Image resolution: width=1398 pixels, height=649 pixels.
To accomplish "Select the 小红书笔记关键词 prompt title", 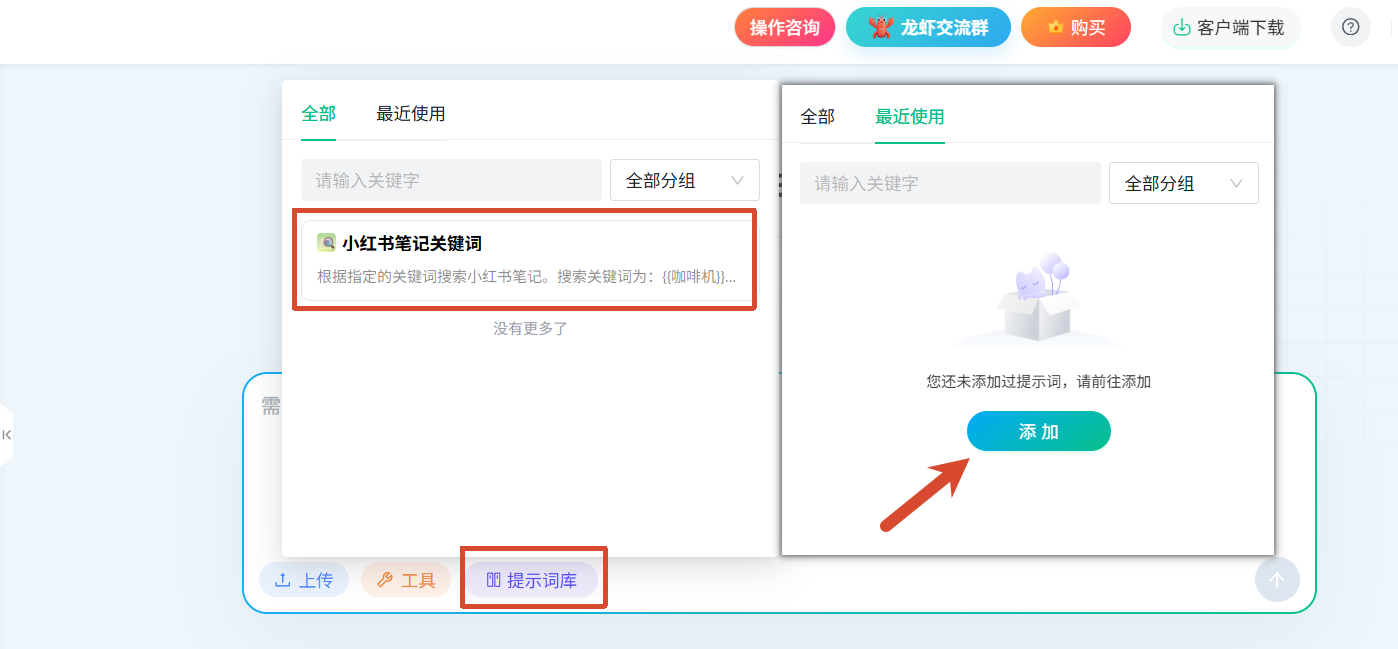I will tap(412, 243).
